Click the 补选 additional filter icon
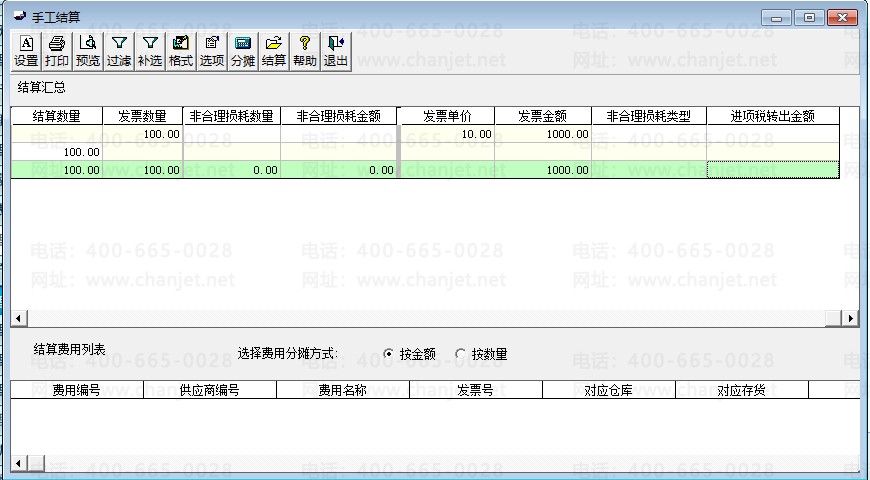Screen dimensions: 870x480 [150, 51]
